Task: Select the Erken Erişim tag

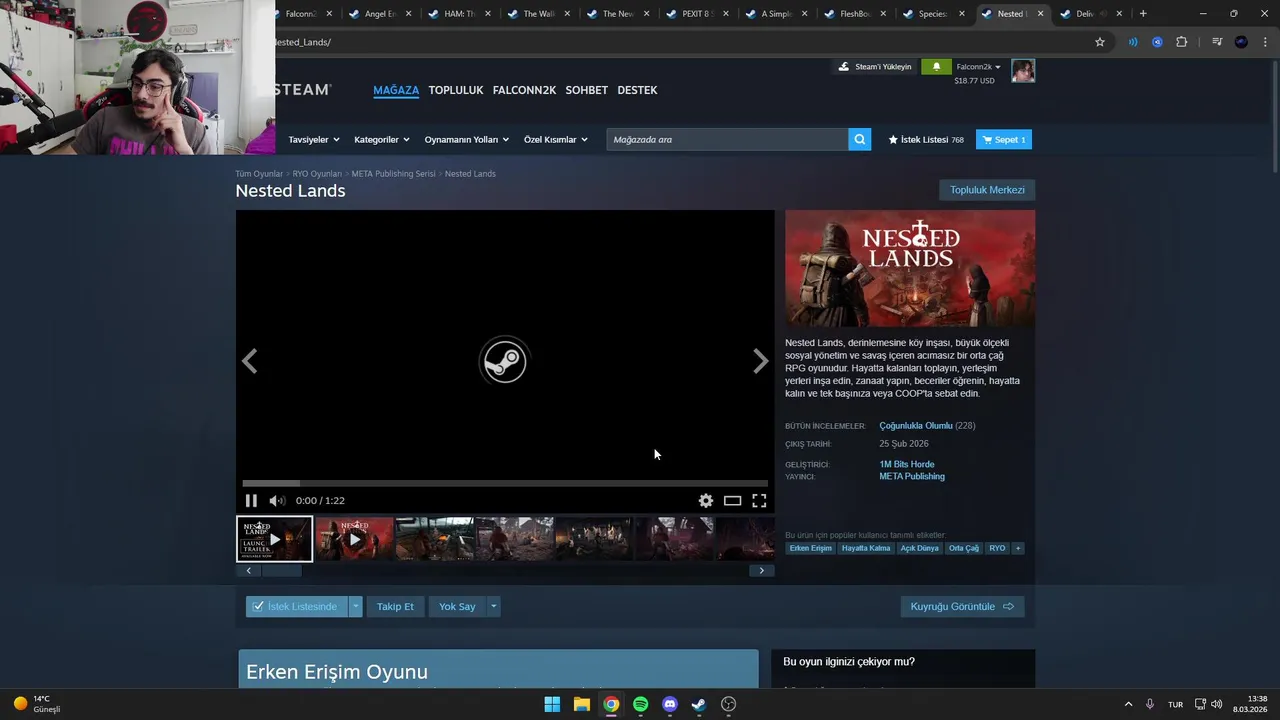Action: click(810, 548)
